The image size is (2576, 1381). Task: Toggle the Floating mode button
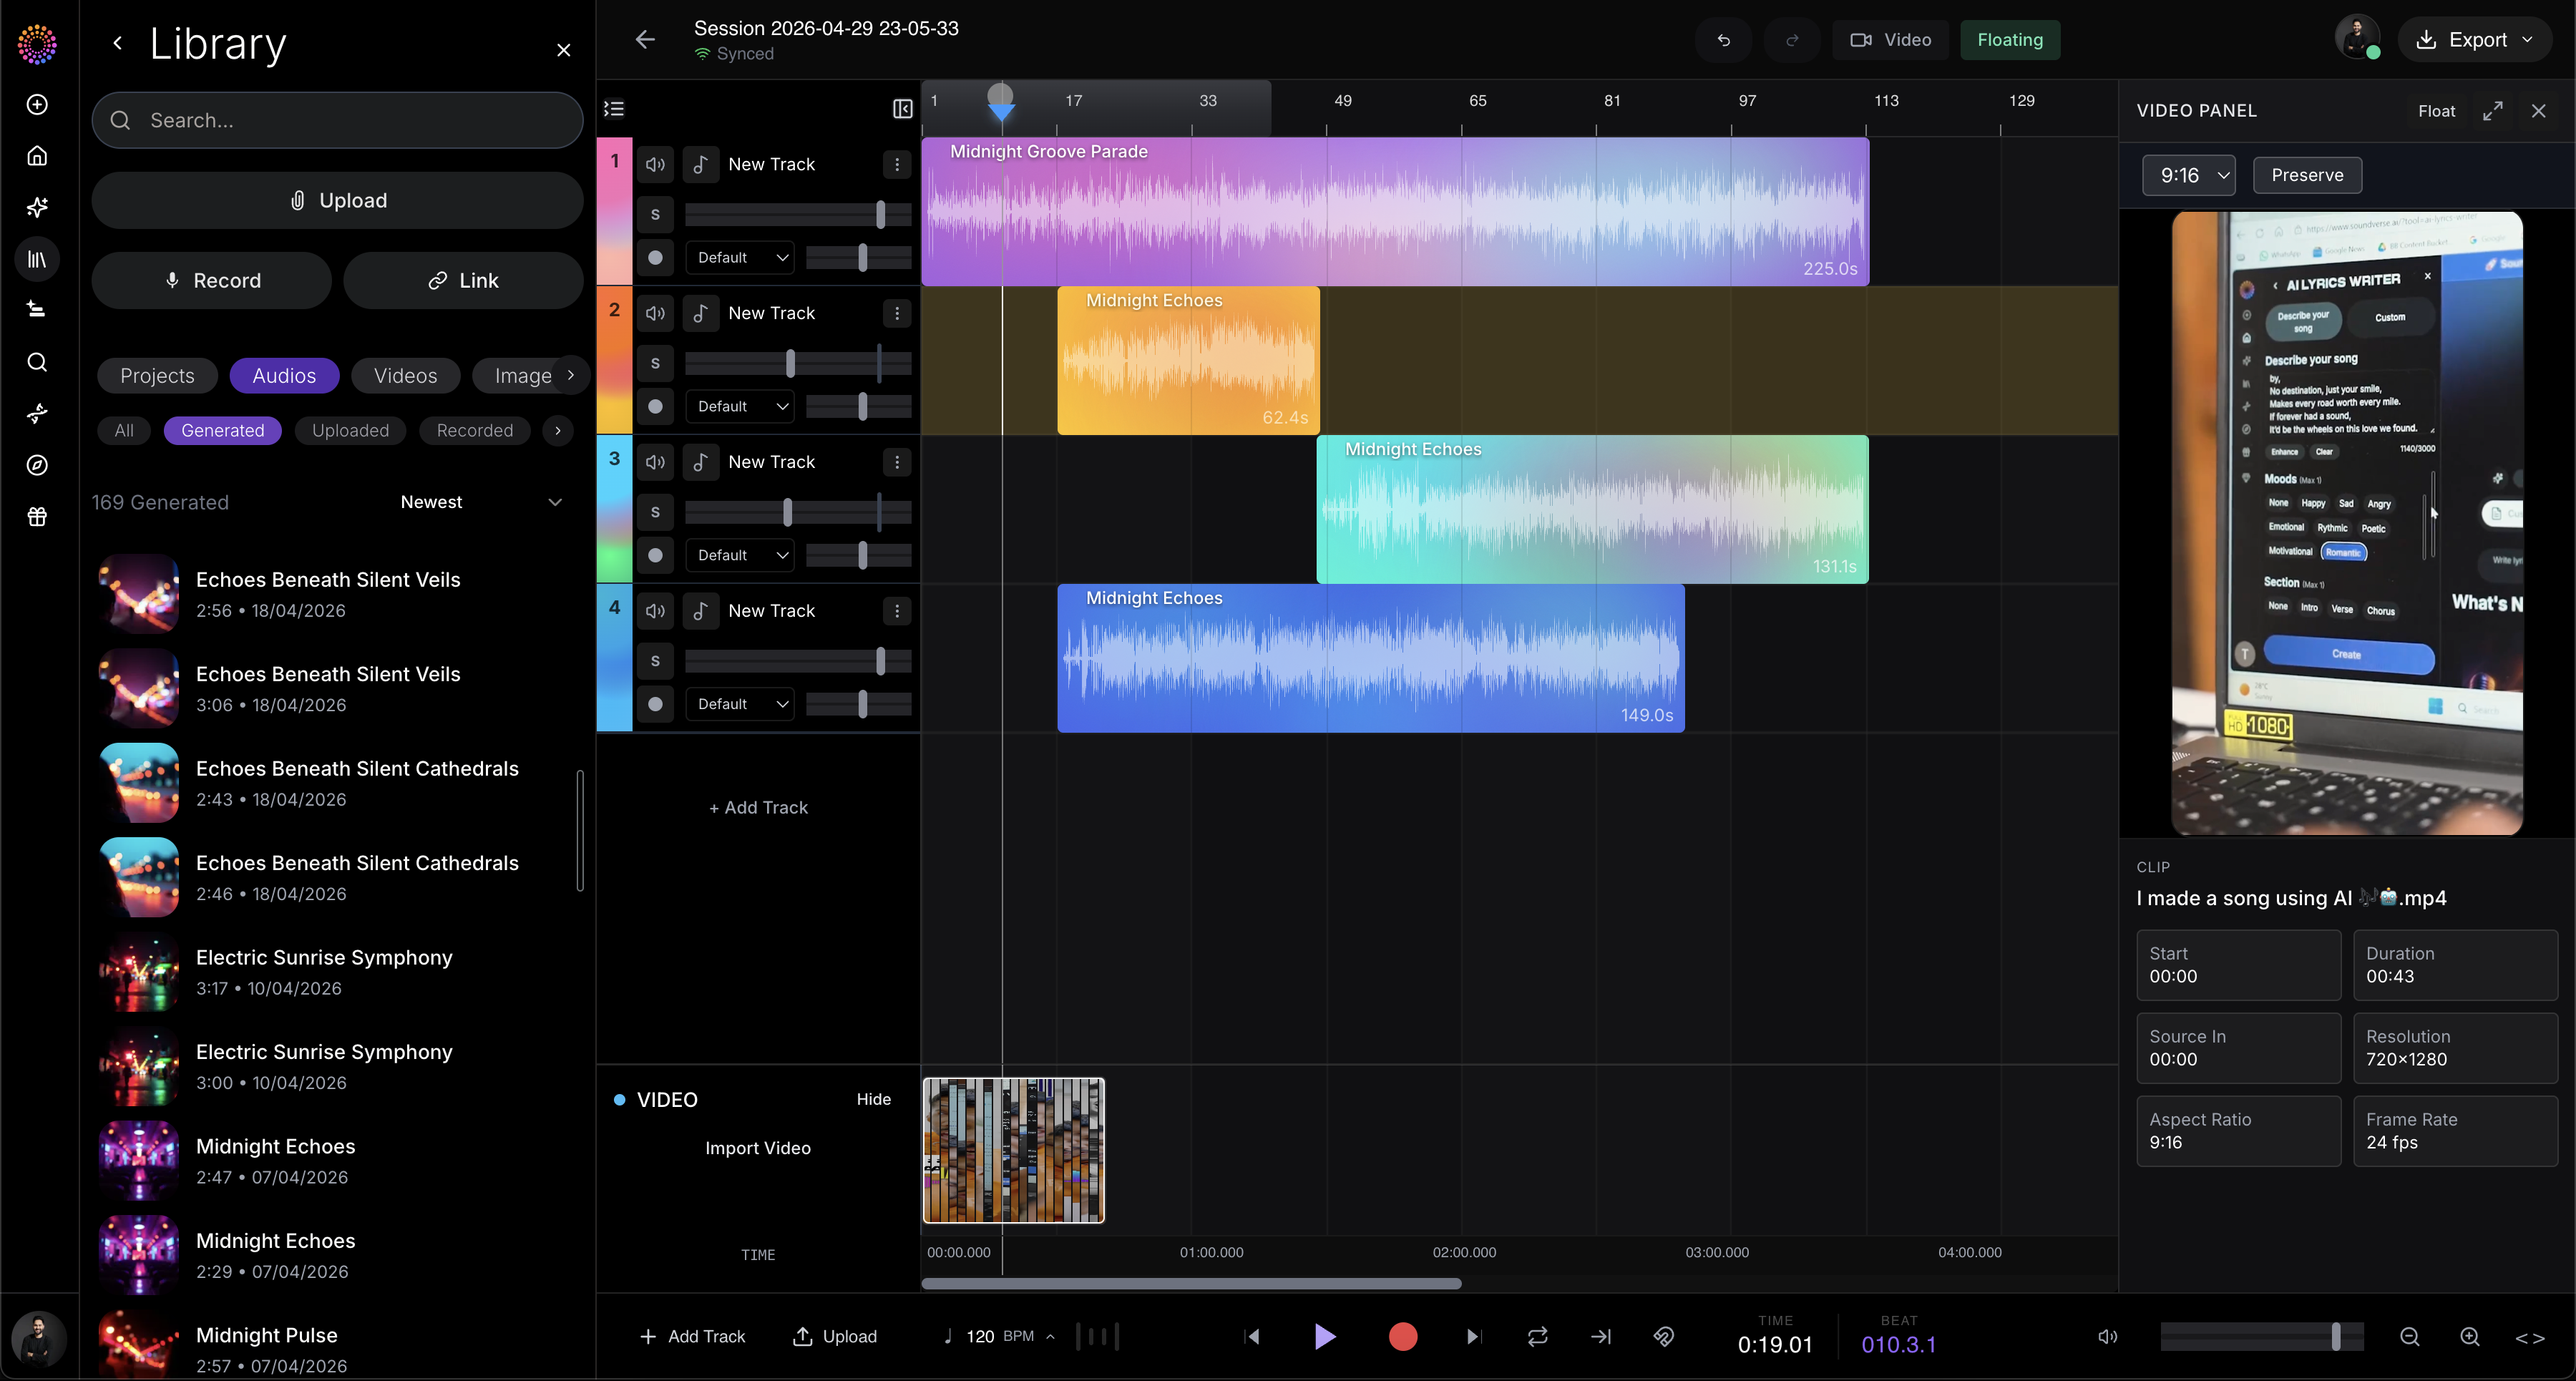(2010, 40)
